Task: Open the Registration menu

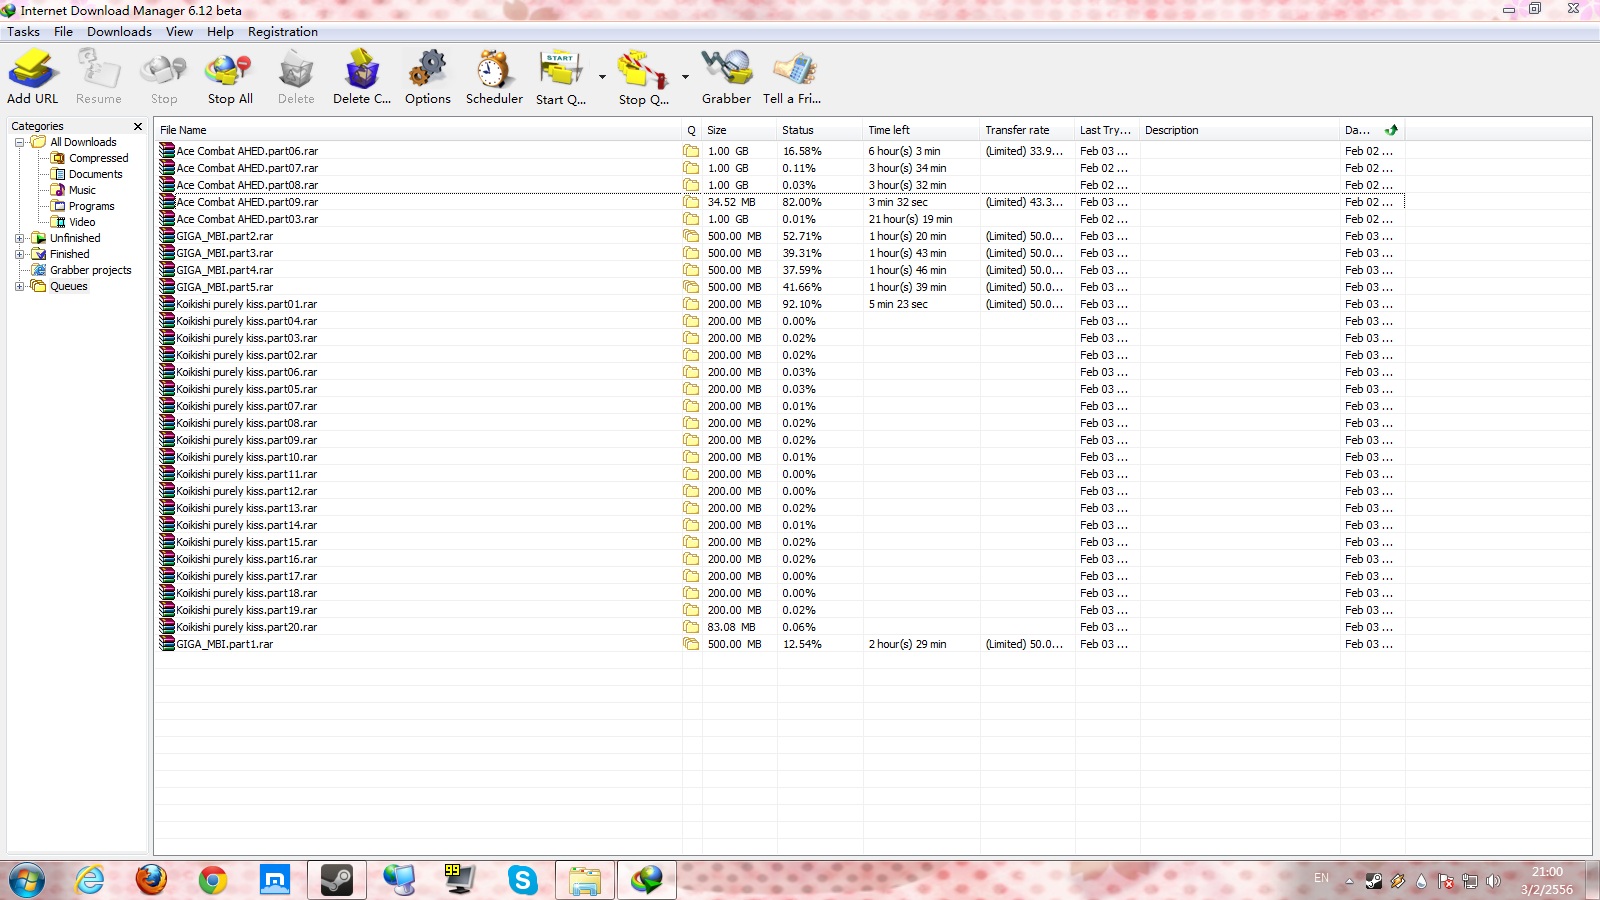Action: [283, 32]
